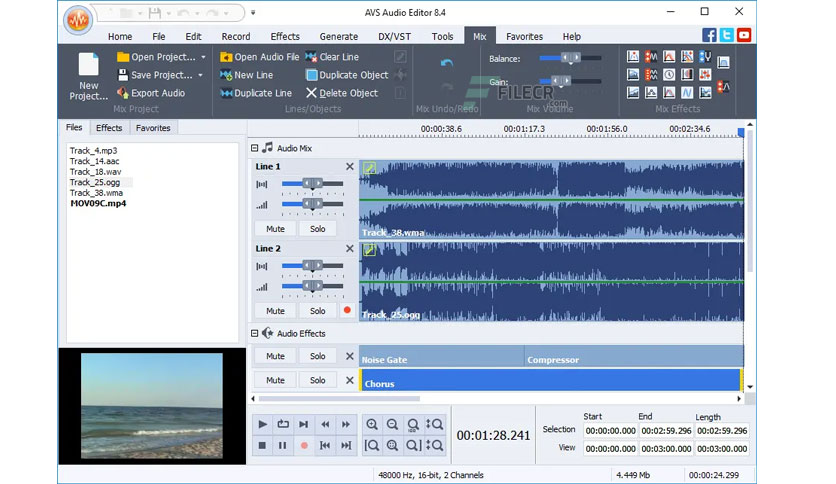Viewport: 836px width, 484px height.
Task: Remove the Chorus effects line
Action: pos(350,380)
